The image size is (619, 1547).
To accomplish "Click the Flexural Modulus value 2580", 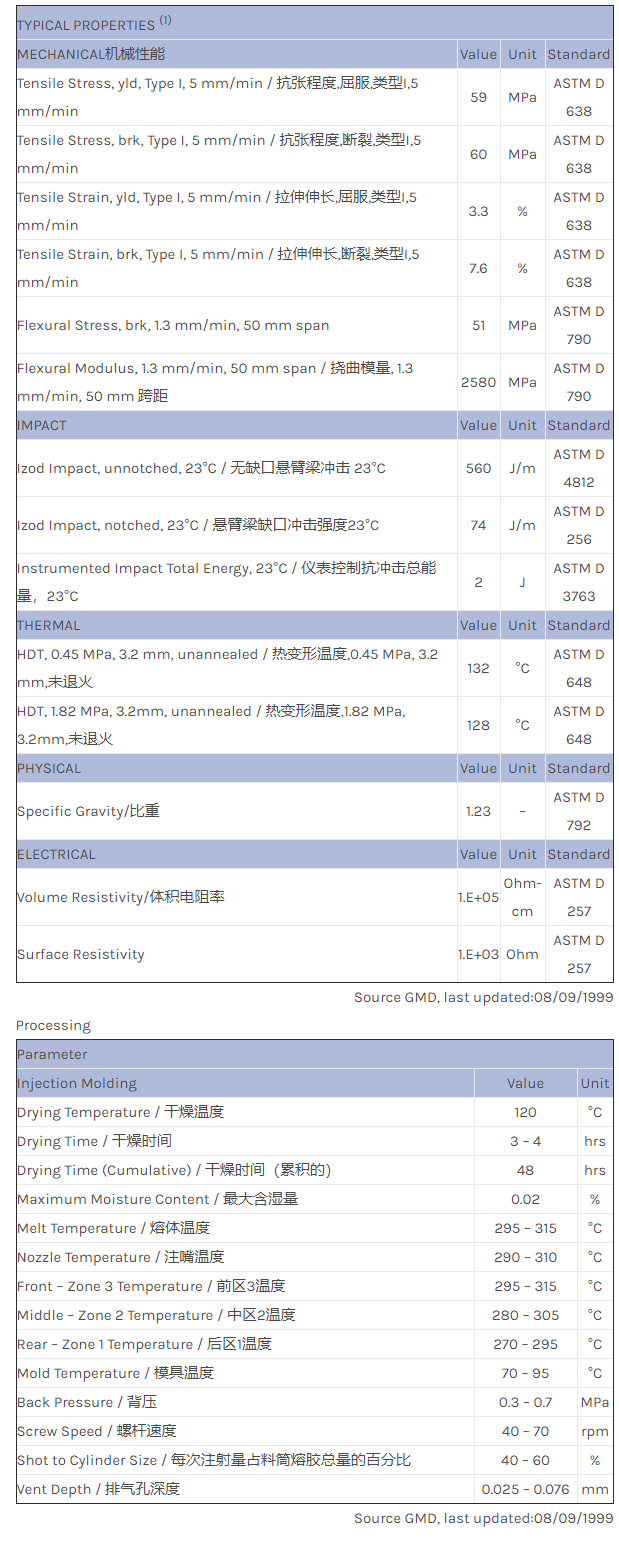I will pyautogui.click(x=478, y=382).
